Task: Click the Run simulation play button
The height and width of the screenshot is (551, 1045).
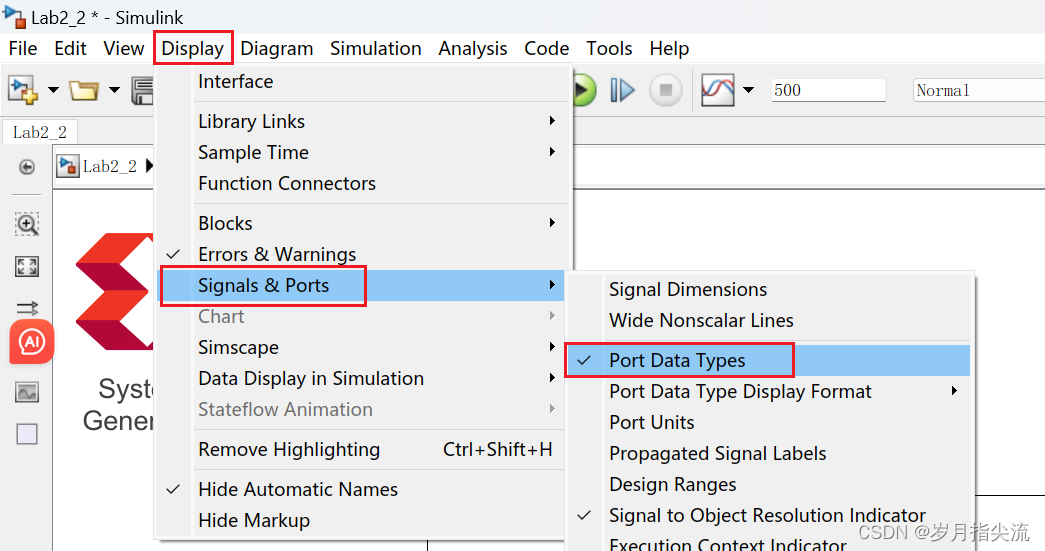Action: (584, 90)
